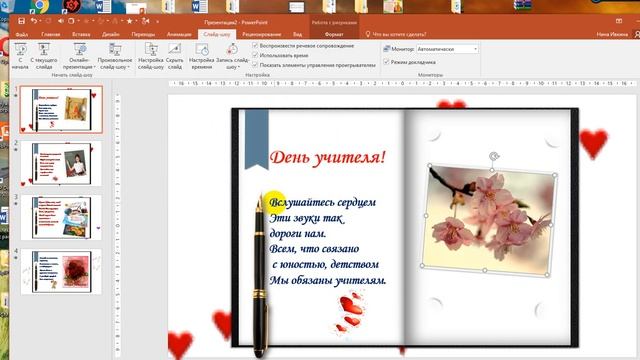Click the share person icon at ribbon right
This screenshot has width=640, height=360.
click(x=637, y=34)
